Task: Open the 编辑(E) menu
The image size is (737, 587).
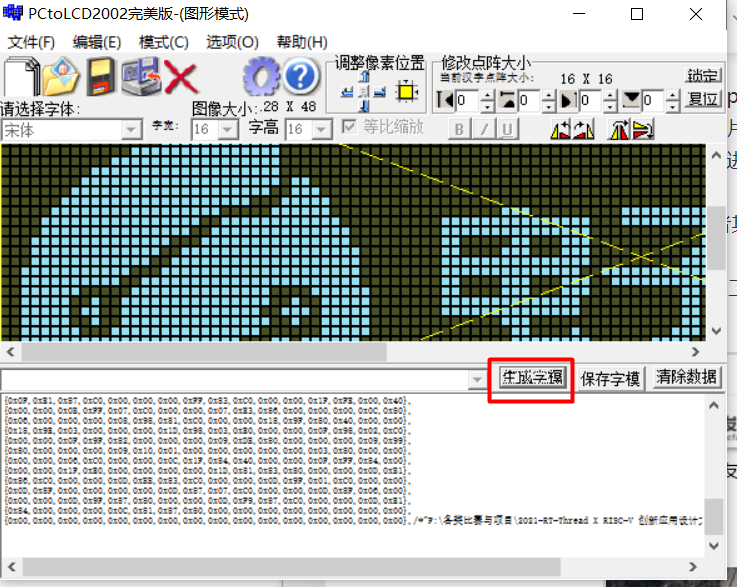Action: tap(97, 42)
